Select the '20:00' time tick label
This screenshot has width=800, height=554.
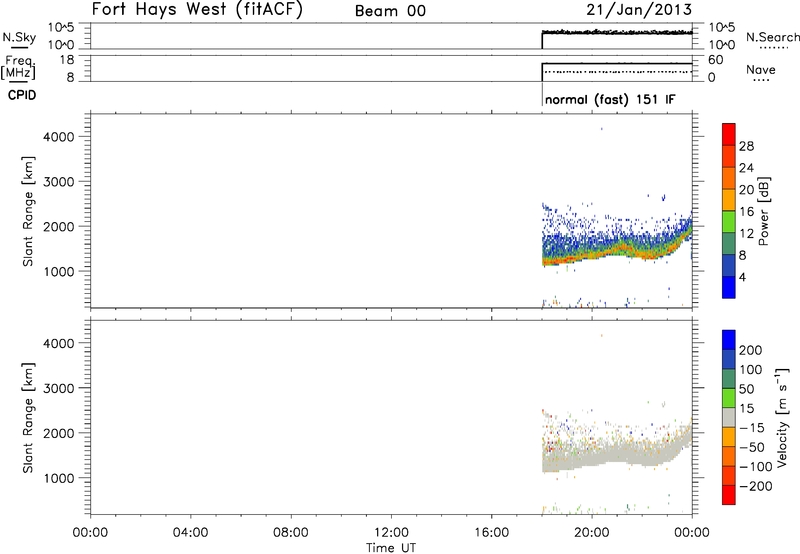tap(592, 533)
